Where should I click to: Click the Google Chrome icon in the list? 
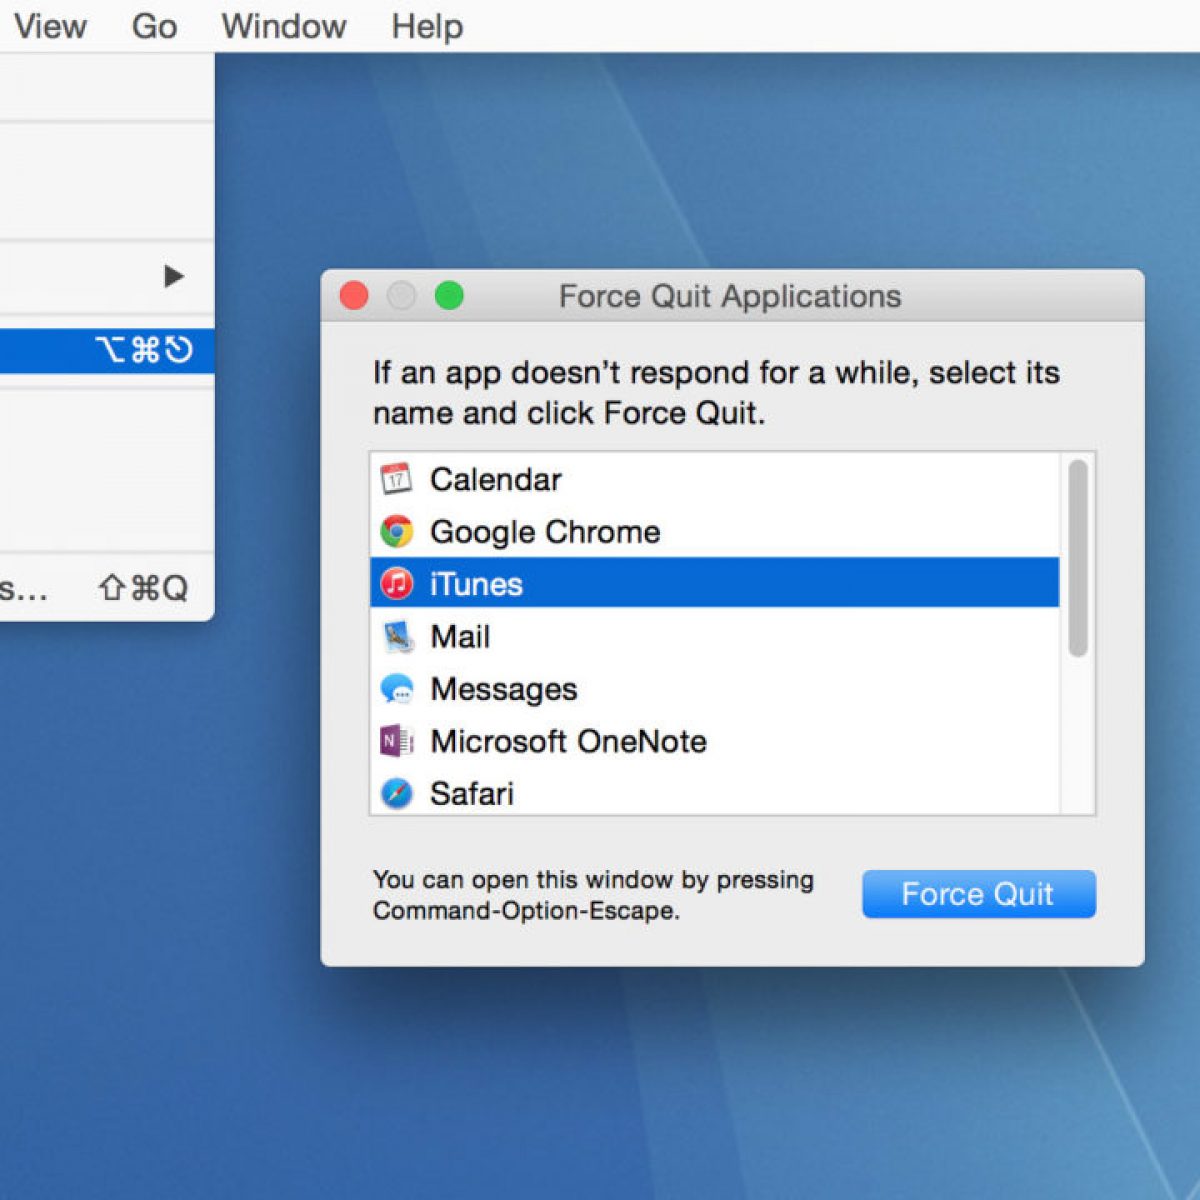pos(397,532)
